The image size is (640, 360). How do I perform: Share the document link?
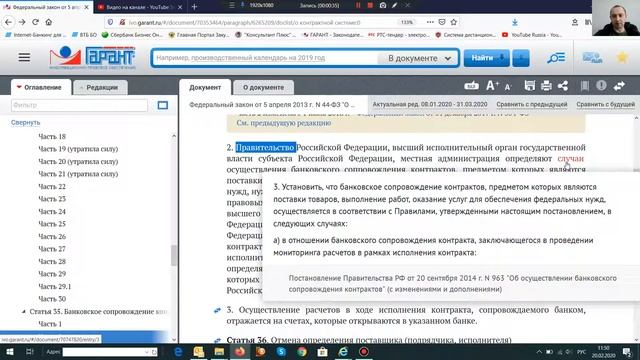(x=563, y=86)
